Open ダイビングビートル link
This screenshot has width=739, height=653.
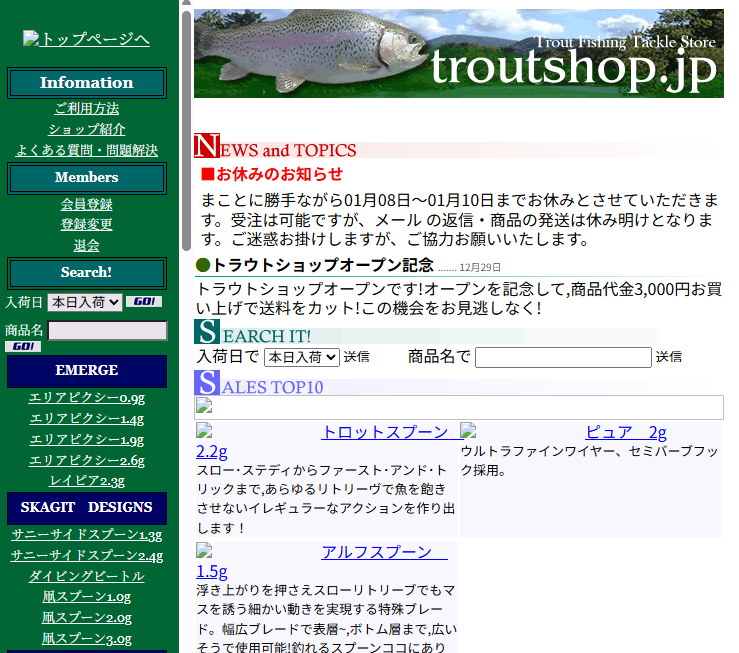coord(87,576)
